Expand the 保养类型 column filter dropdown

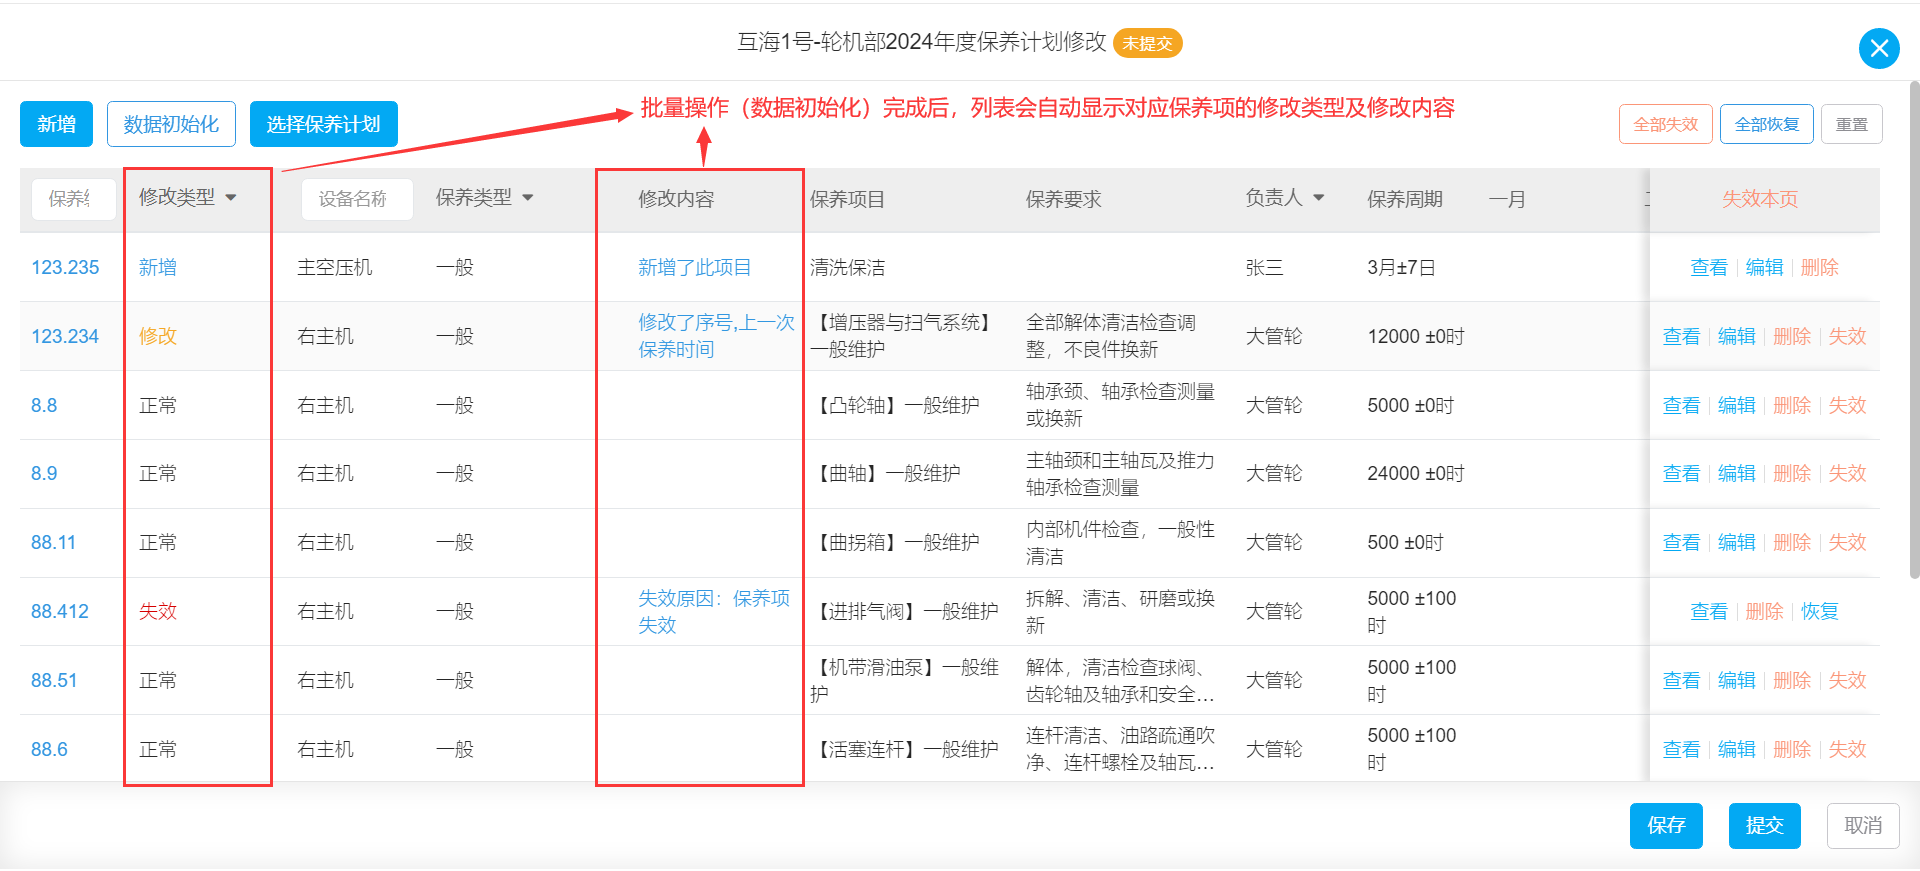tap(528, 198)
